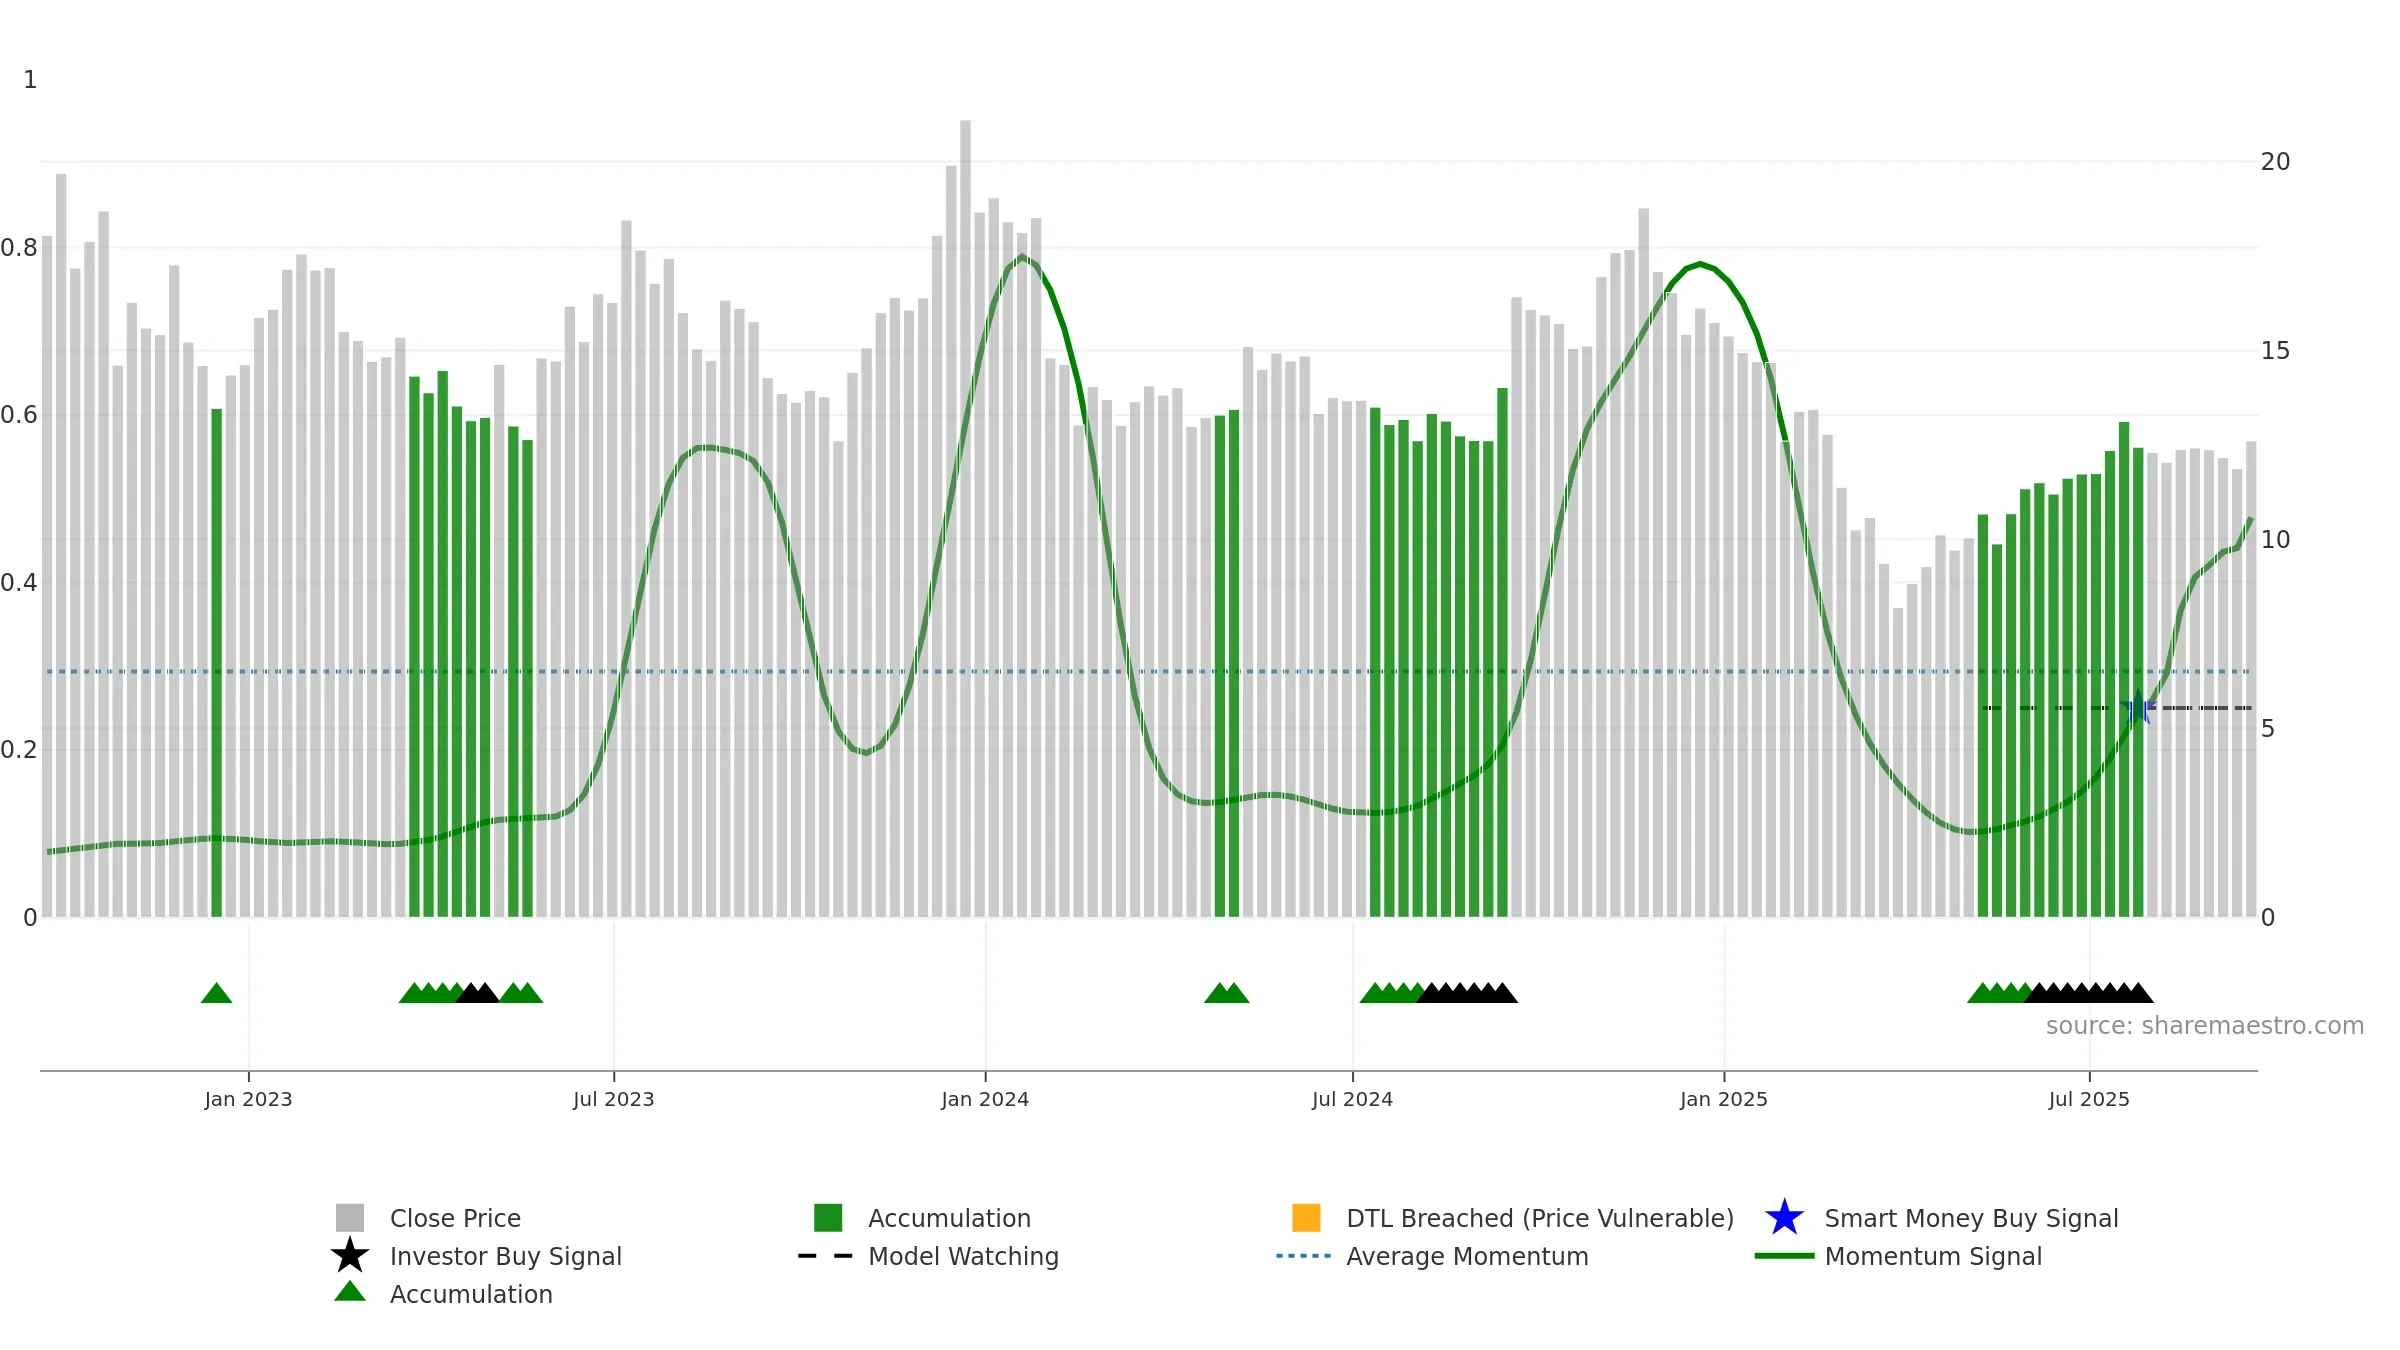The image size is (2400, 1350).
Task: Click the black Investor Buy Signal star in legend
Action: click(x=350, y=1256)
